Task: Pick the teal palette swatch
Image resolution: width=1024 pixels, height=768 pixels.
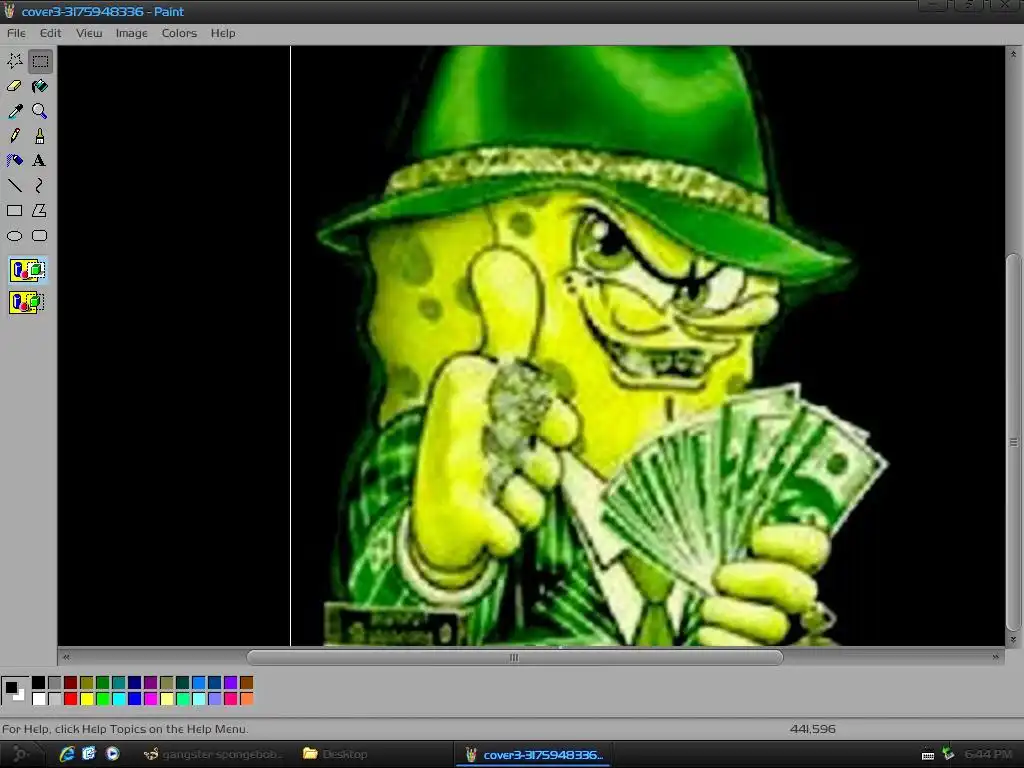Action: [x=119, y=682]
